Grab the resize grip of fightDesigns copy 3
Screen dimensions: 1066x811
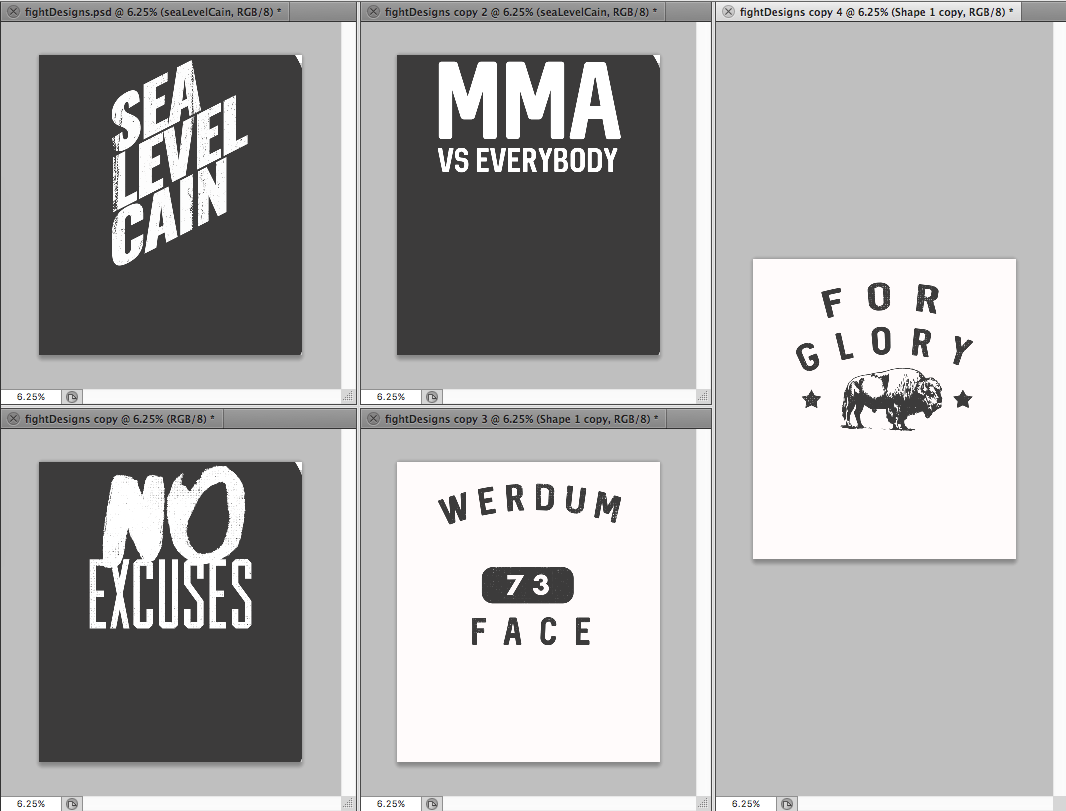coord(703,804)
